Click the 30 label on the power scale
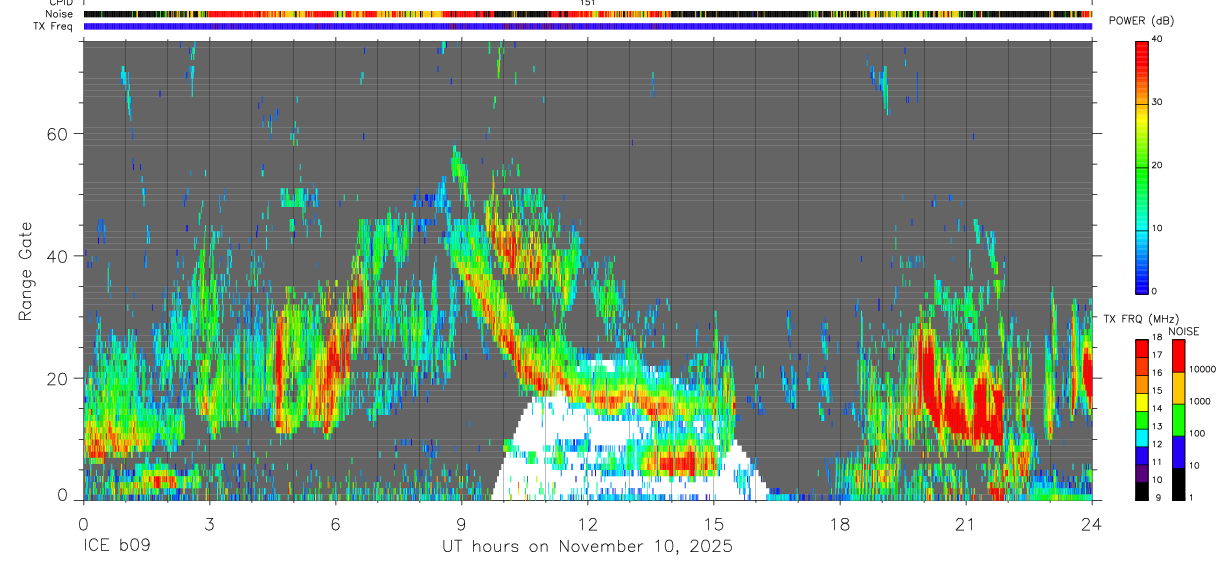 point(1157,102)
